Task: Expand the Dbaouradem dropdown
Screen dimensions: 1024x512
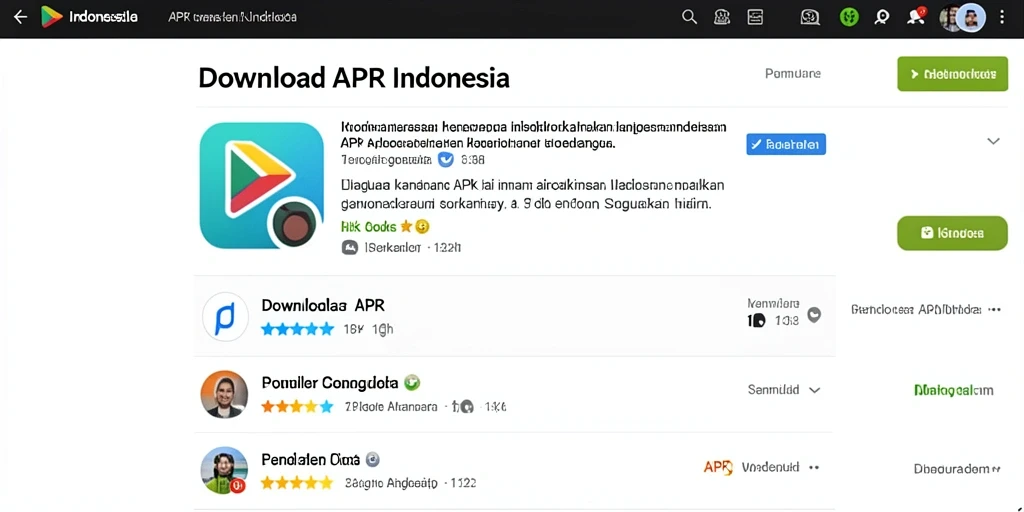Action: [957, 469]
